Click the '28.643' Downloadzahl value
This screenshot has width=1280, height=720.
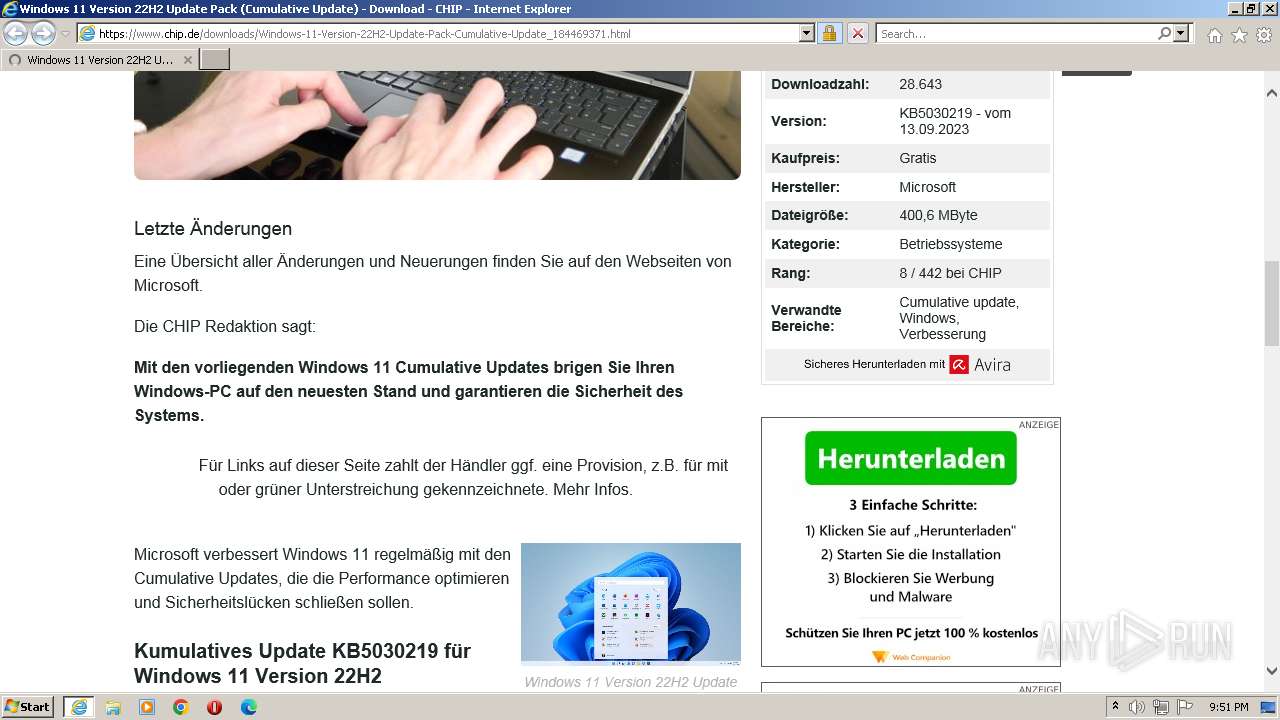click(920, 84)
